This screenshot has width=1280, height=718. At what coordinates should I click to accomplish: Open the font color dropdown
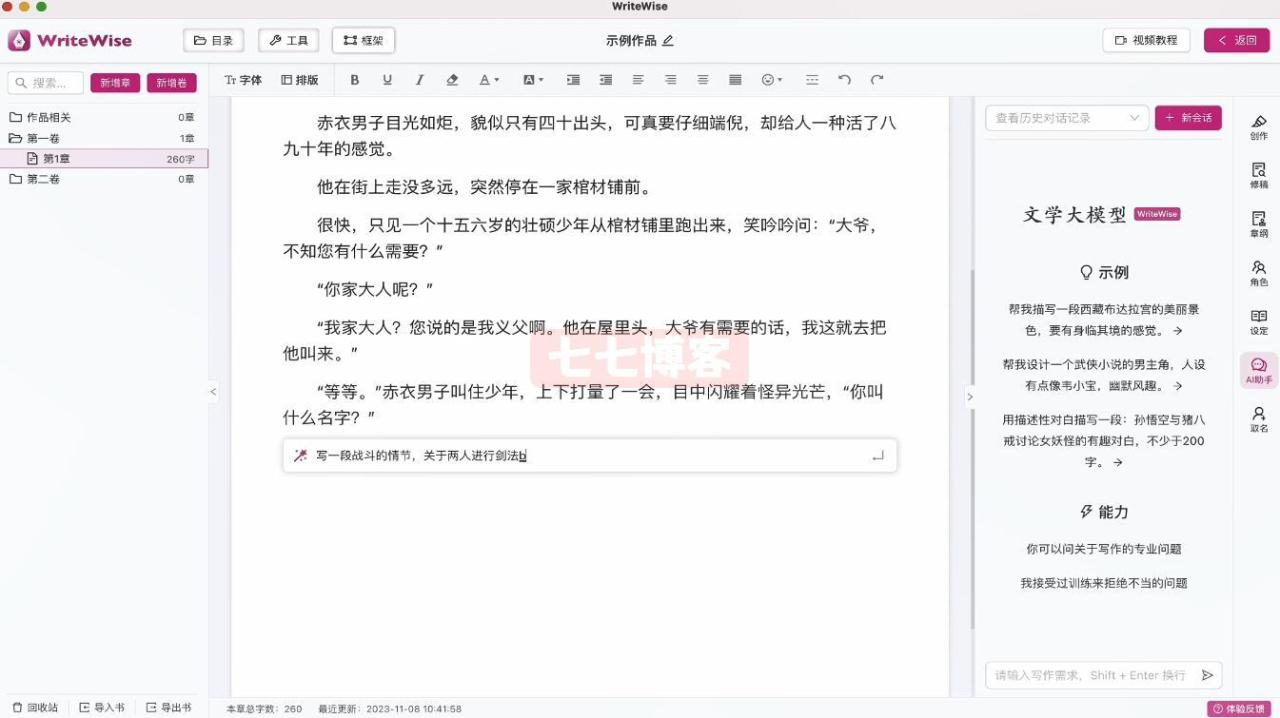tap(486, 79)
